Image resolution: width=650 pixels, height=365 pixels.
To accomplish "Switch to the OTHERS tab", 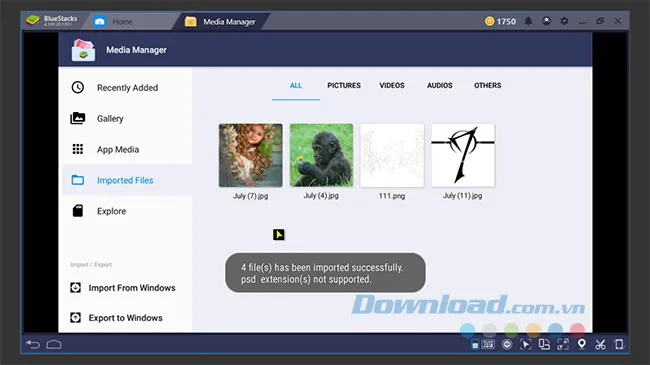I will tap(488, 85).
